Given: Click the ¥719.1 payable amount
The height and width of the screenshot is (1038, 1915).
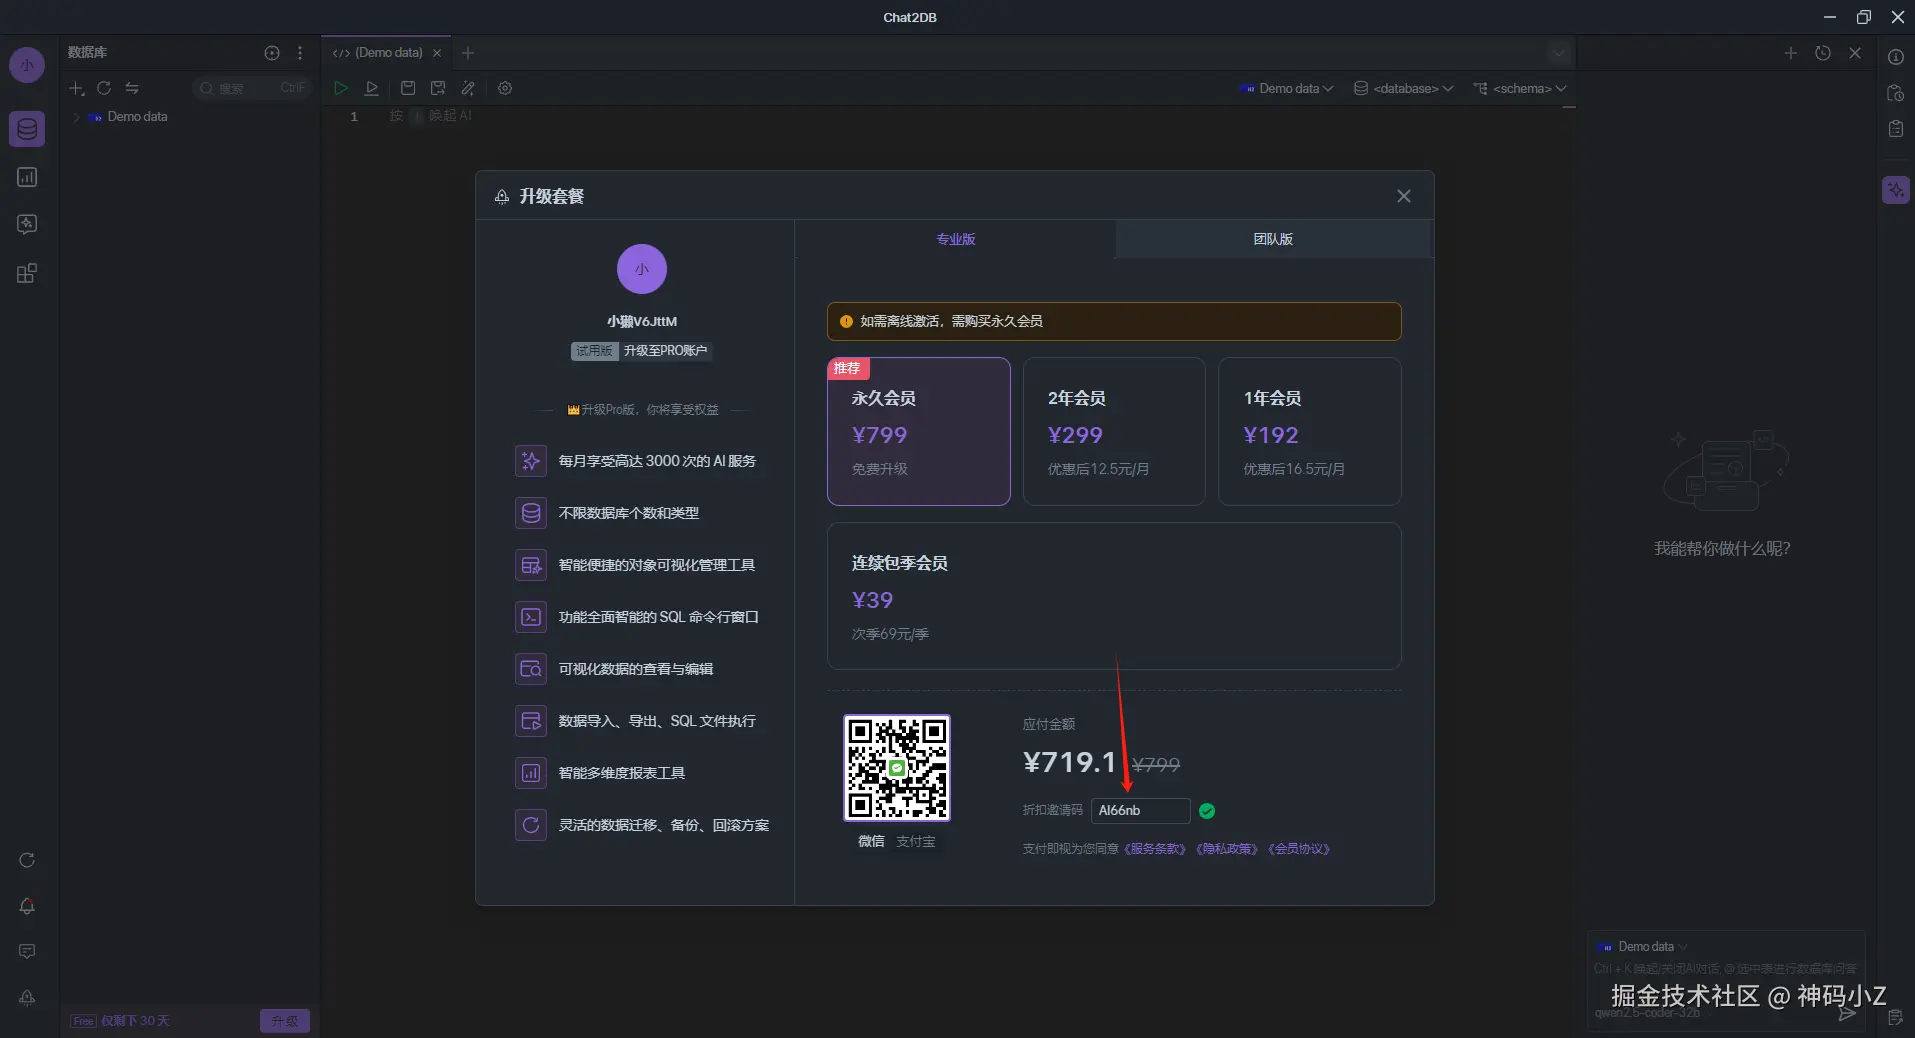Looking at the screenshot, I should (x=1069, y=763).
